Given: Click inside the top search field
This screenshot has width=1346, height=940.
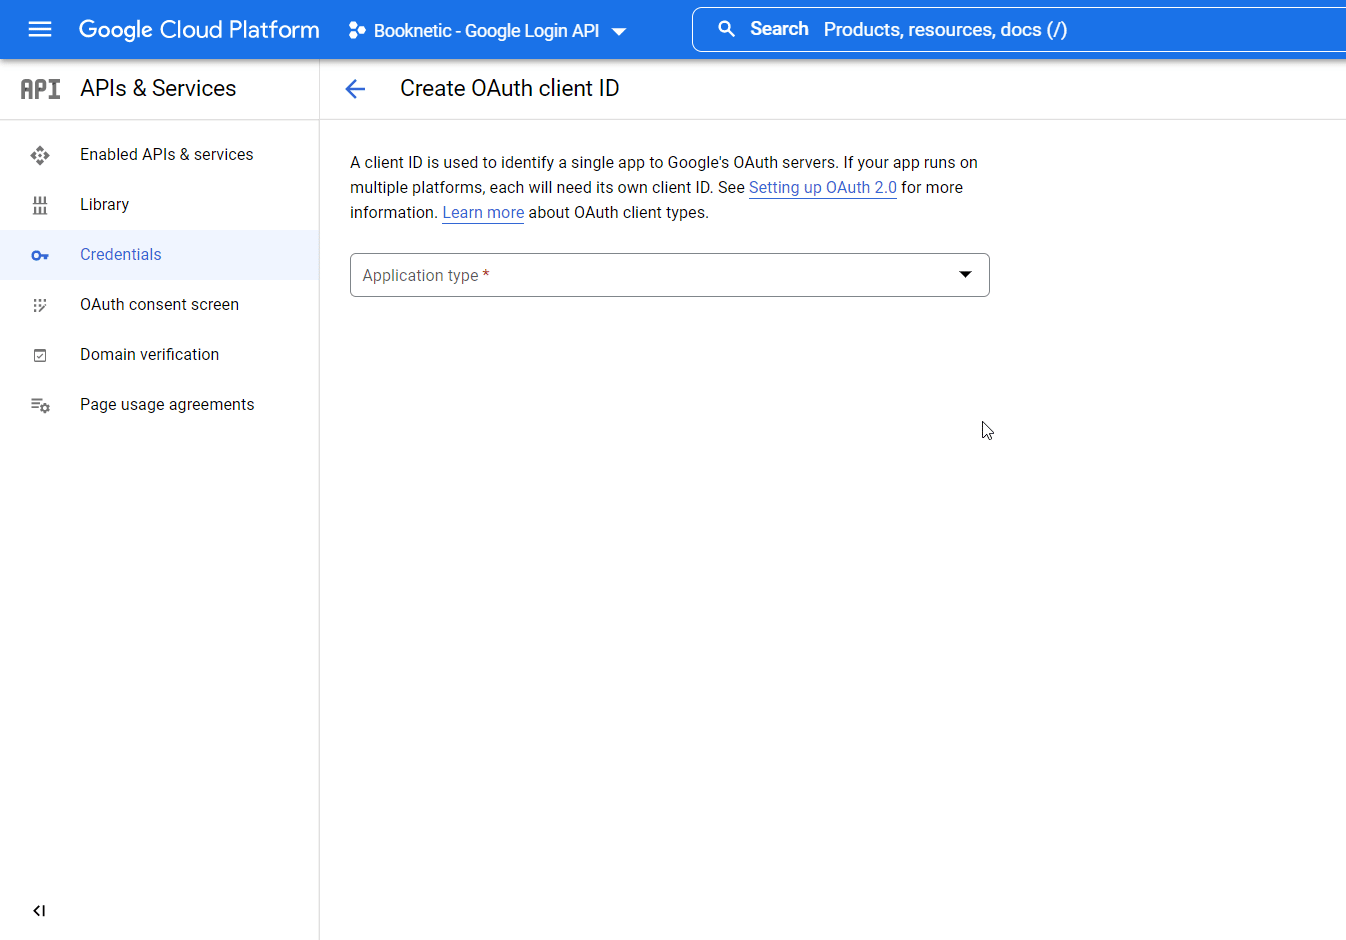Looking at the screenshot, I should click(x=1000, y=29).
